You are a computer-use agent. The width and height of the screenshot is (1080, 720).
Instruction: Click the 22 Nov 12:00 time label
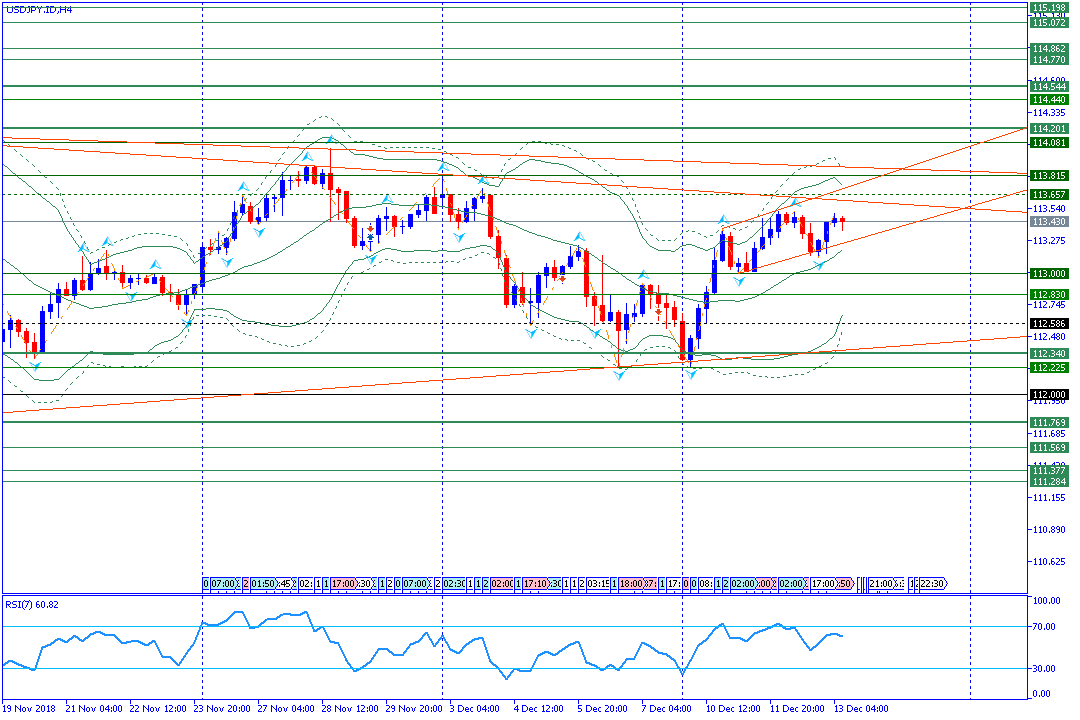click(x=158, y=709)
